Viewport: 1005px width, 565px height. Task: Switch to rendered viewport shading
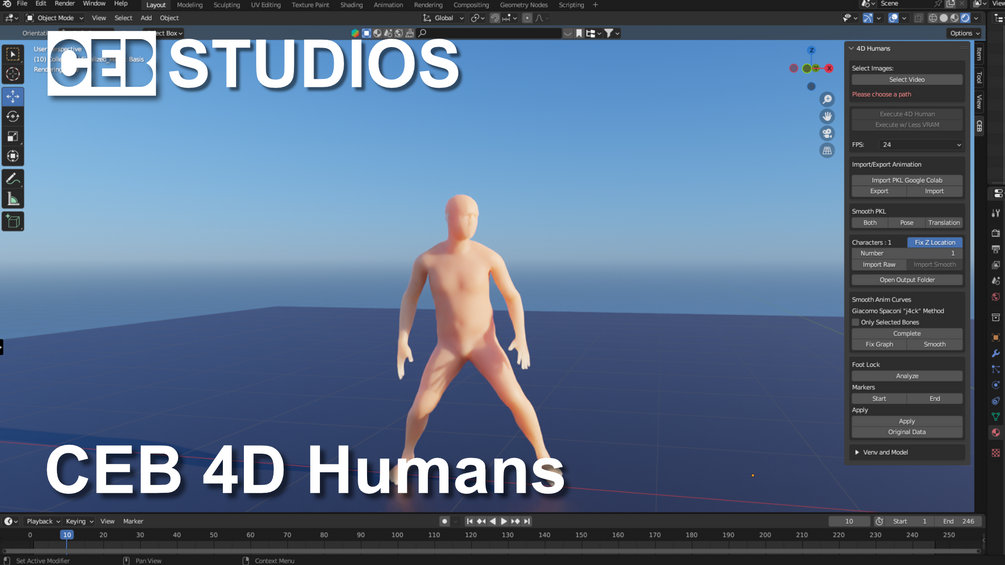click(965, 18)
